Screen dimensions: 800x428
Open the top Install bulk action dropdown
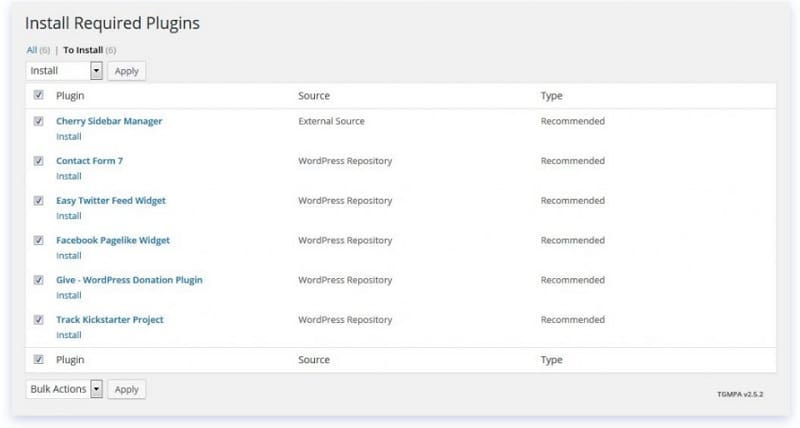(64, 71)
